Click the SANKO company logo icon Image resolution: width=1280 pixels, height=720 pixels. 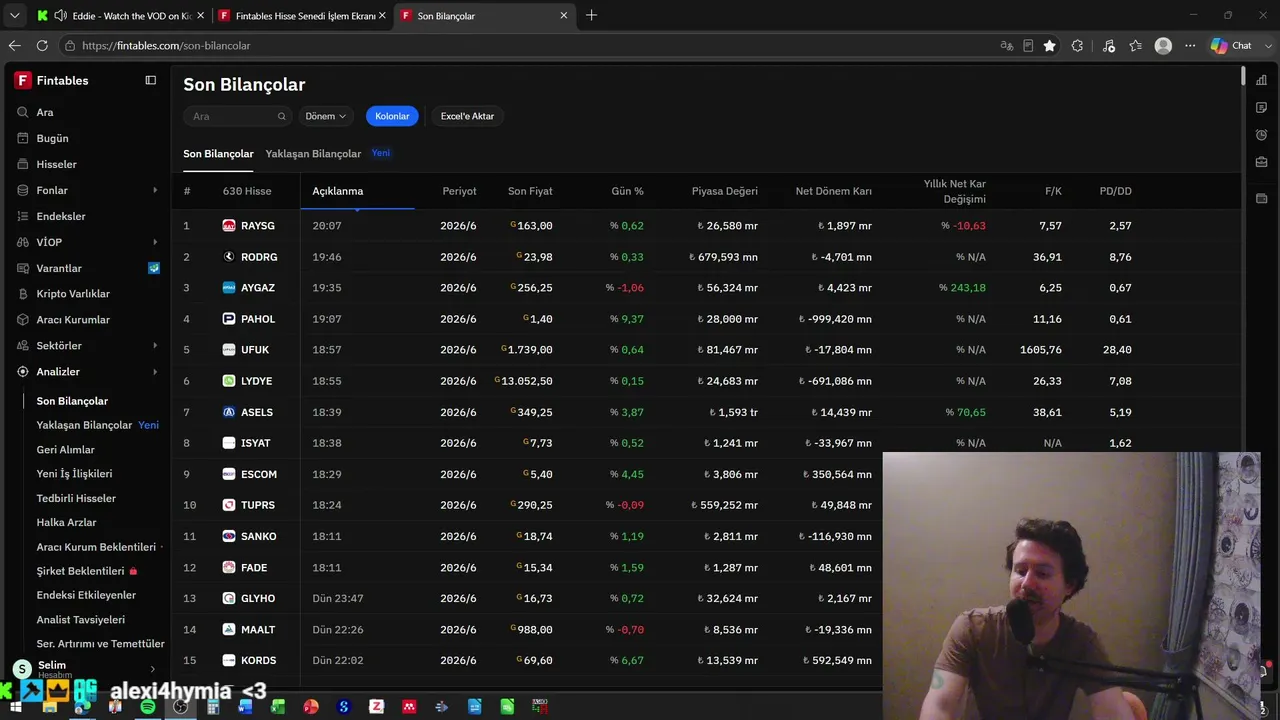(229, 536)
